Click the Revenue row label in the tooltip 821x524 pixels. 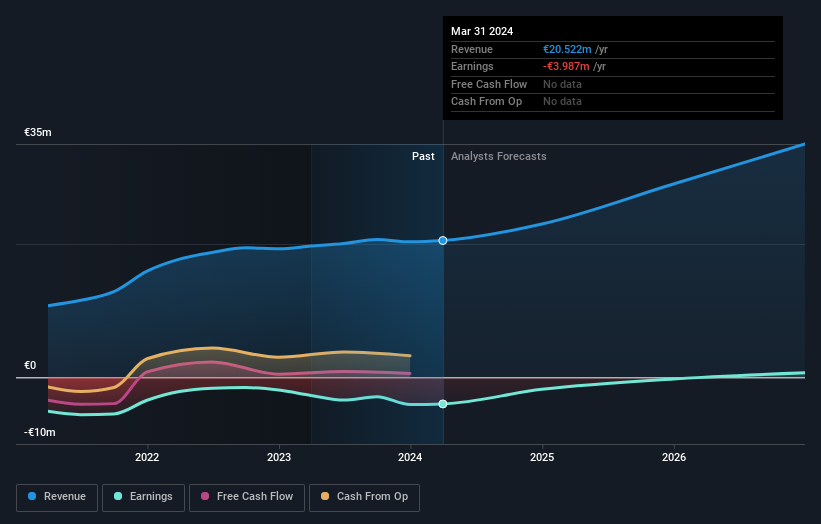[x=472, y=49]
